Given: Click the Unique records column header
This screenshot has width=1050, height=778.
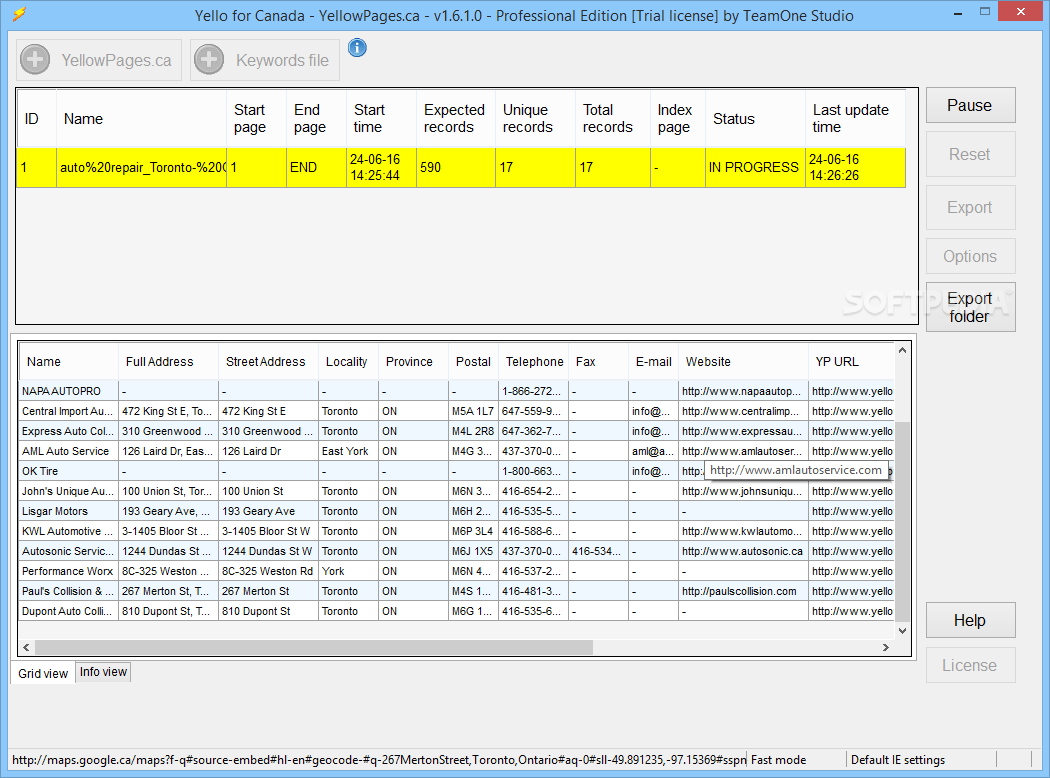Looking at the screenshot, I should (x=535, y=119).
